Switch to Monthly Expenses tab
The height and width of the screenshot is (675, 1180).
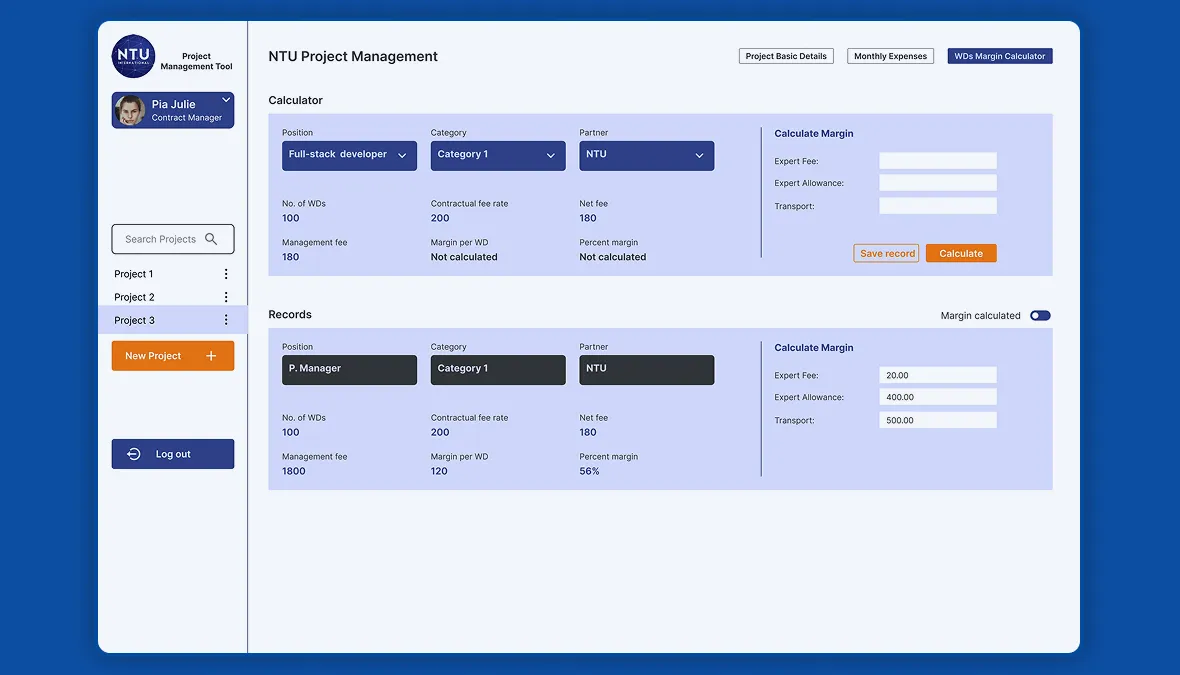click(890, 56)
